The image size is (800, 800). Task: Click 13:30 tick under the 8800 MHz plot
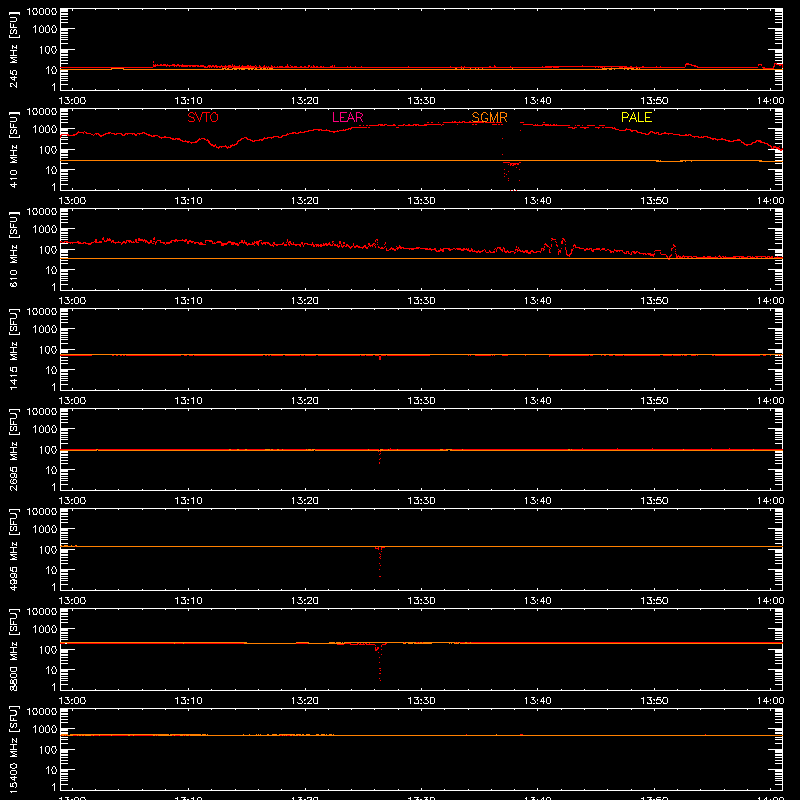(421, 701)
